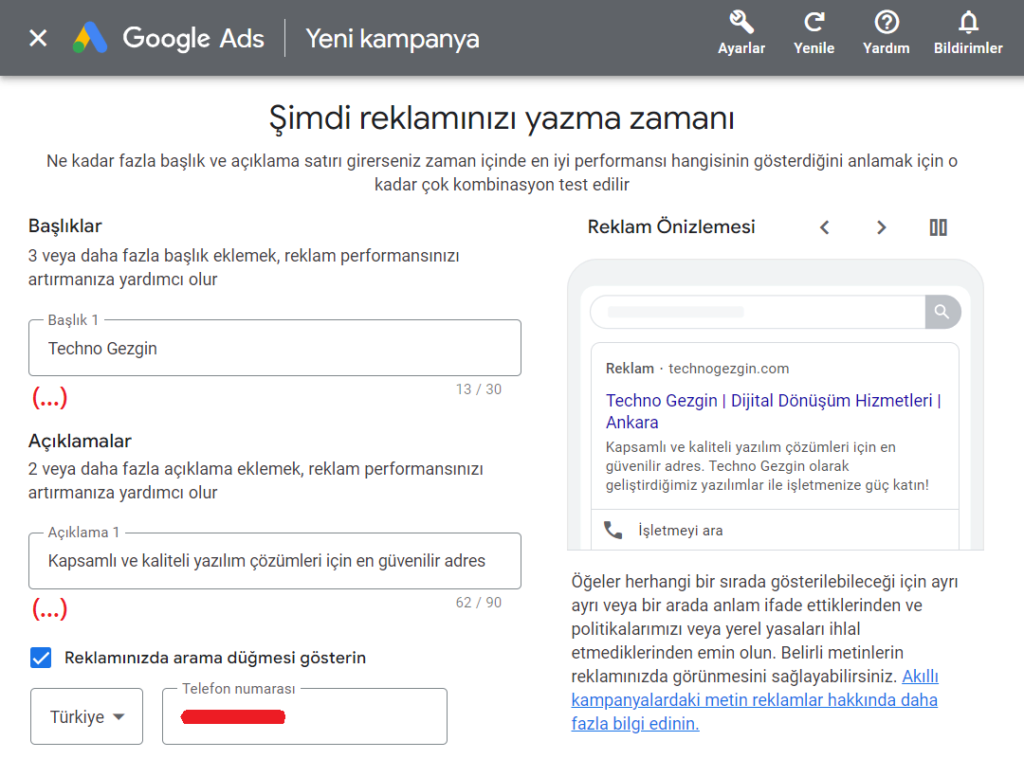Click the page heading Şimdi reklamınızı yazma zamanı

(x=502, y=118)
